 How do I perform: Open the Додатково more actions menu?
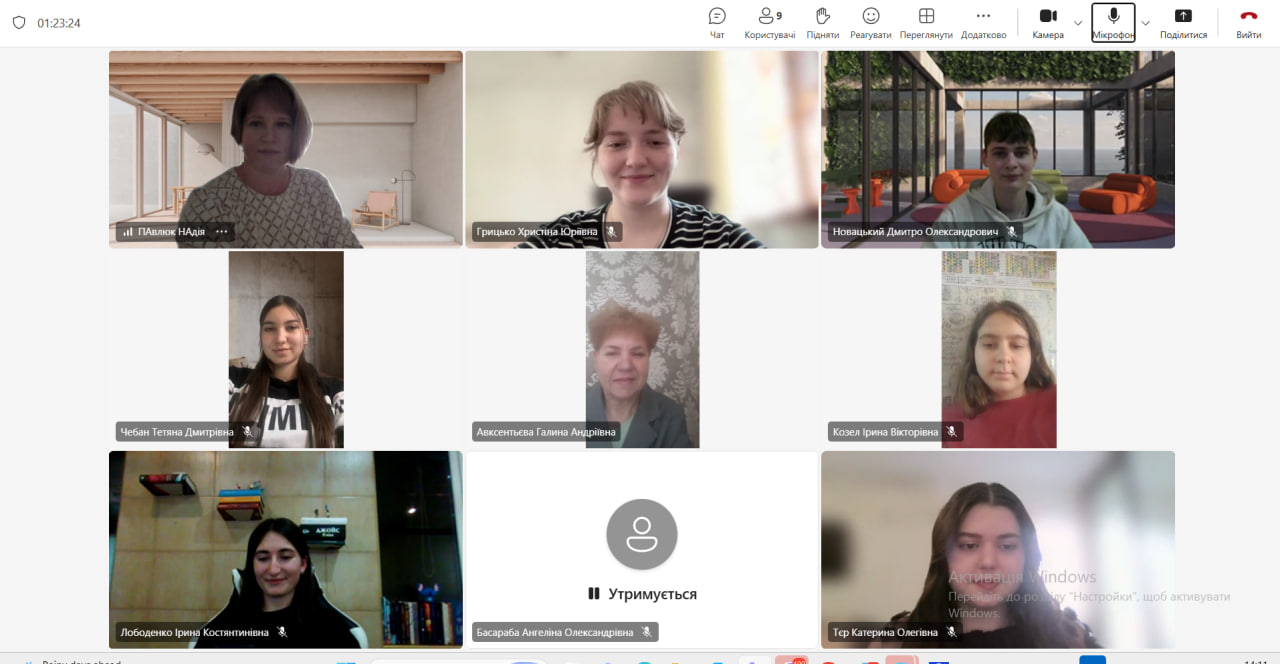coord(983,22)
